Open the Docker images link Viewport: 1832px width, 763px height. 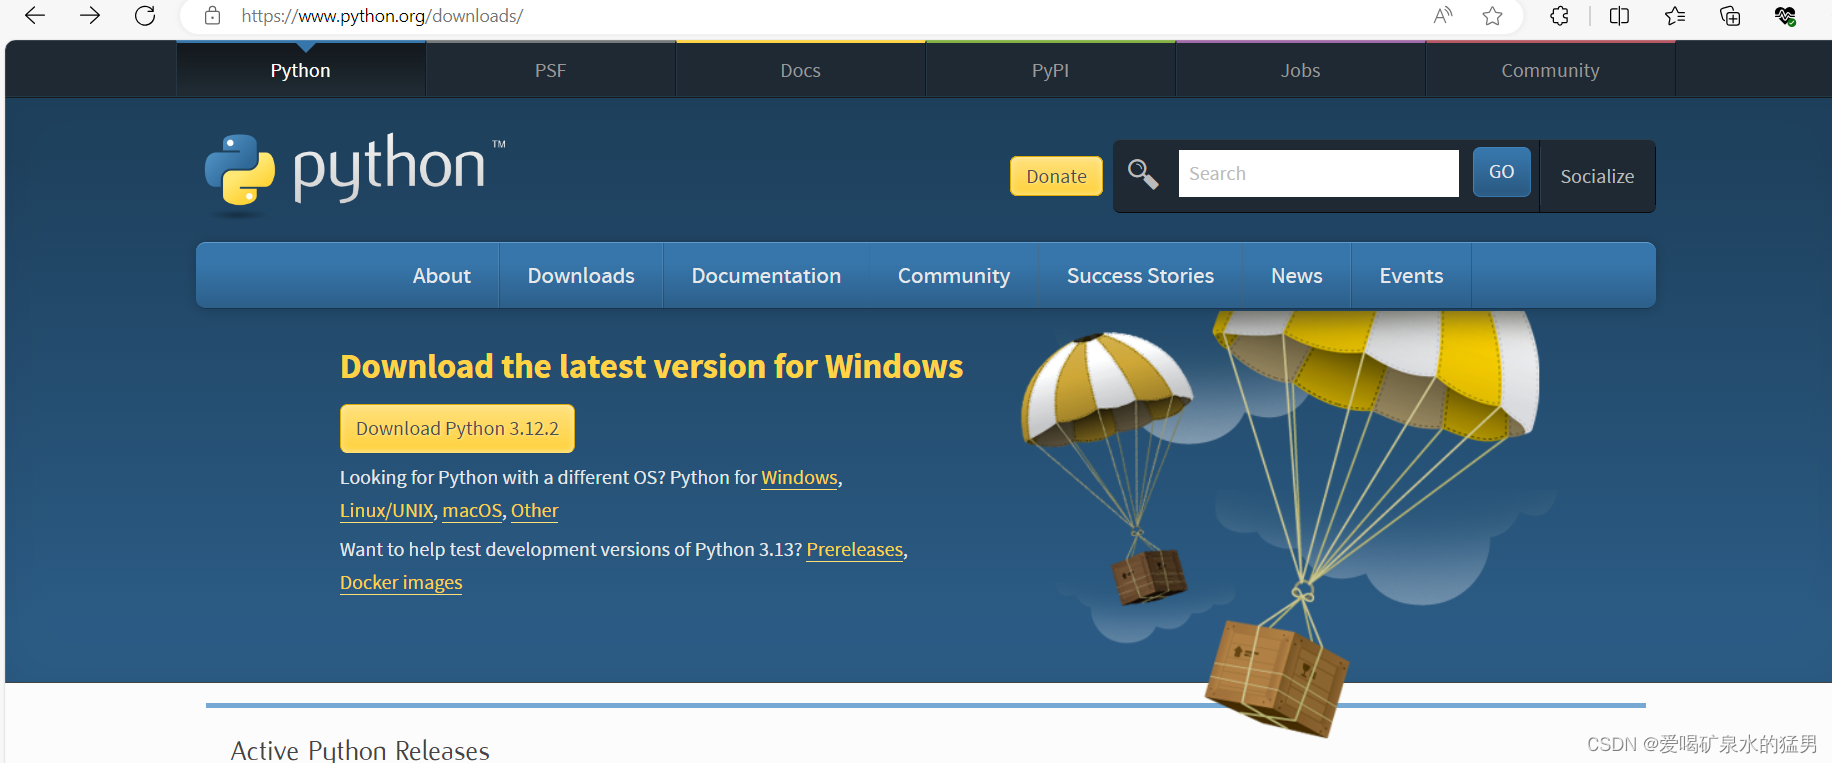coord(401,582)
